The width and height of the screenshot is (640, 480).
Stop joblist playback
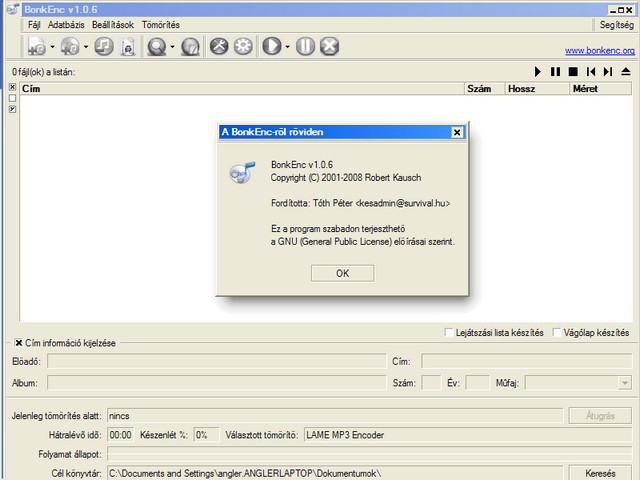(x=573, y=72)
